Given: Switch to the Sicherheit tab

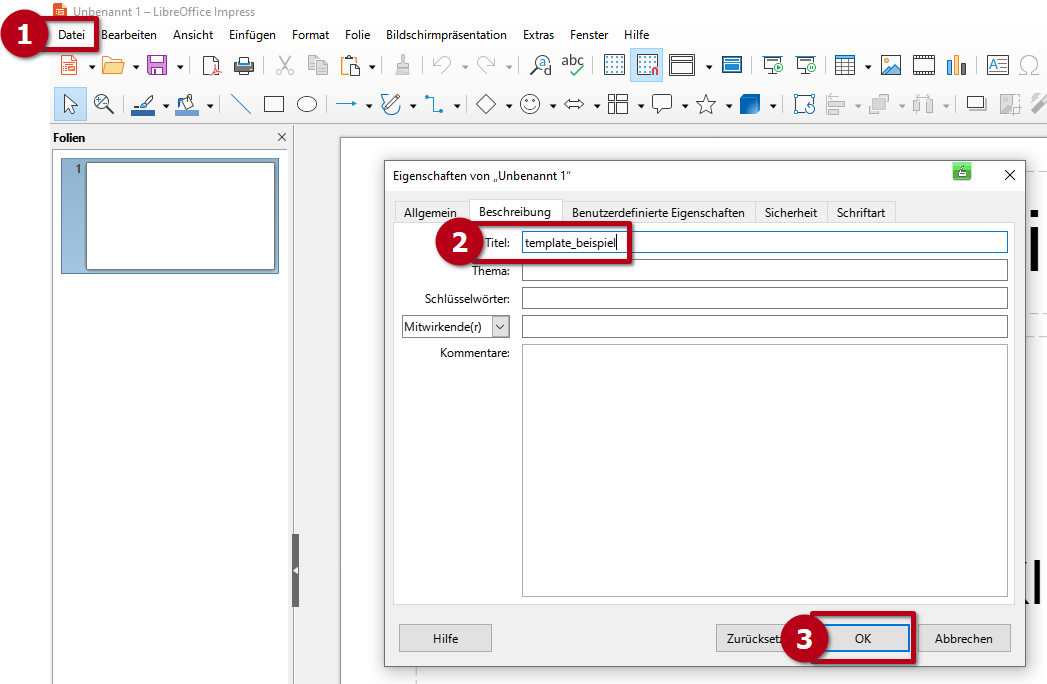Looking at the screenshot, I should [x=791, y=212].
